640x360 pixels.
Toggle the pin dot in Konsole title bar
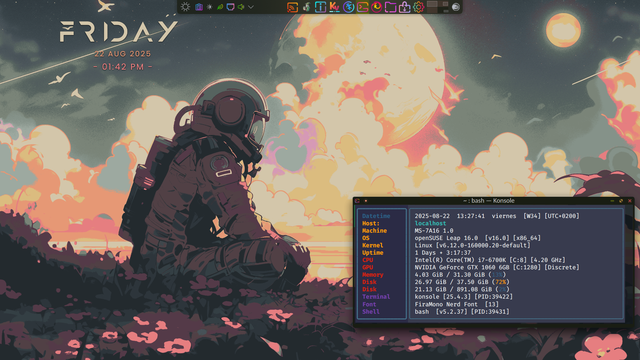point(366,201)
